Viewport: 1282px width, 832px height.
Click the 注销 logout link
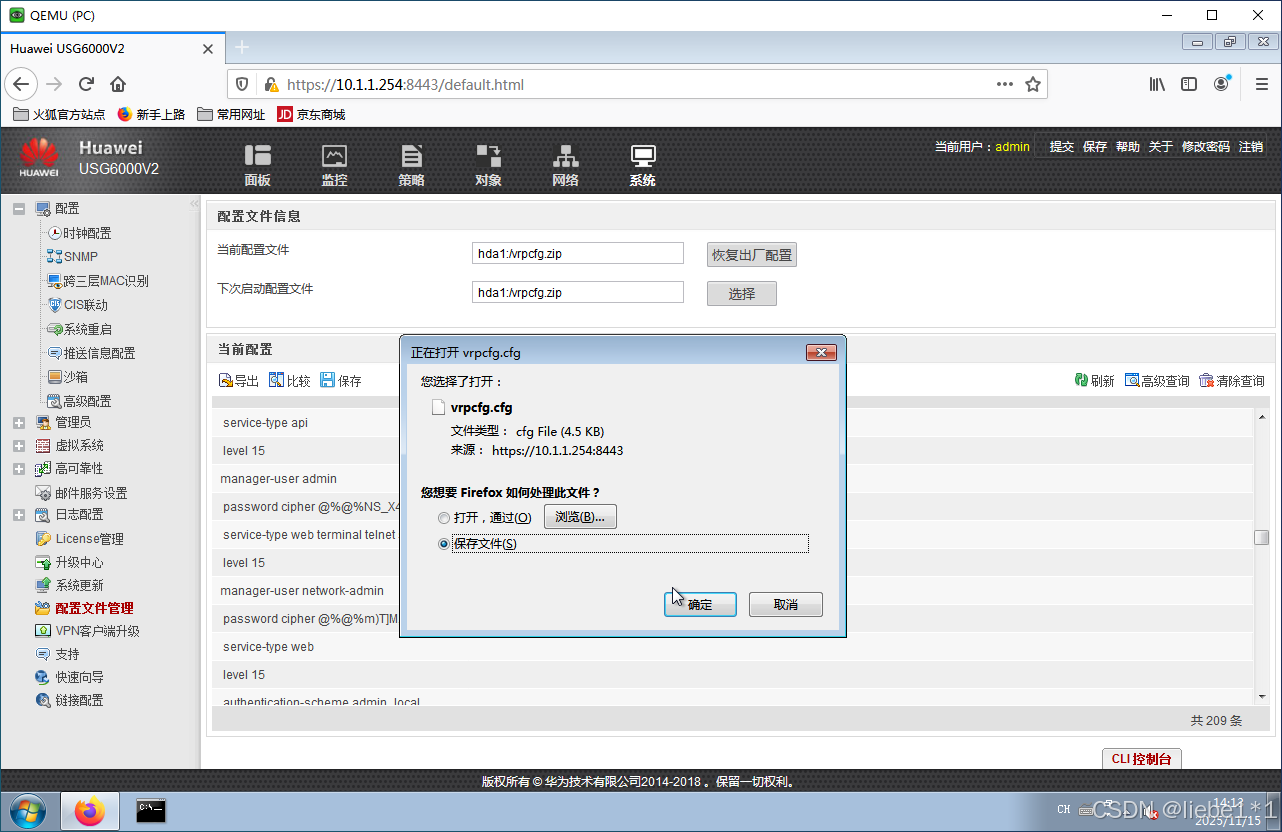(1251, 147)
